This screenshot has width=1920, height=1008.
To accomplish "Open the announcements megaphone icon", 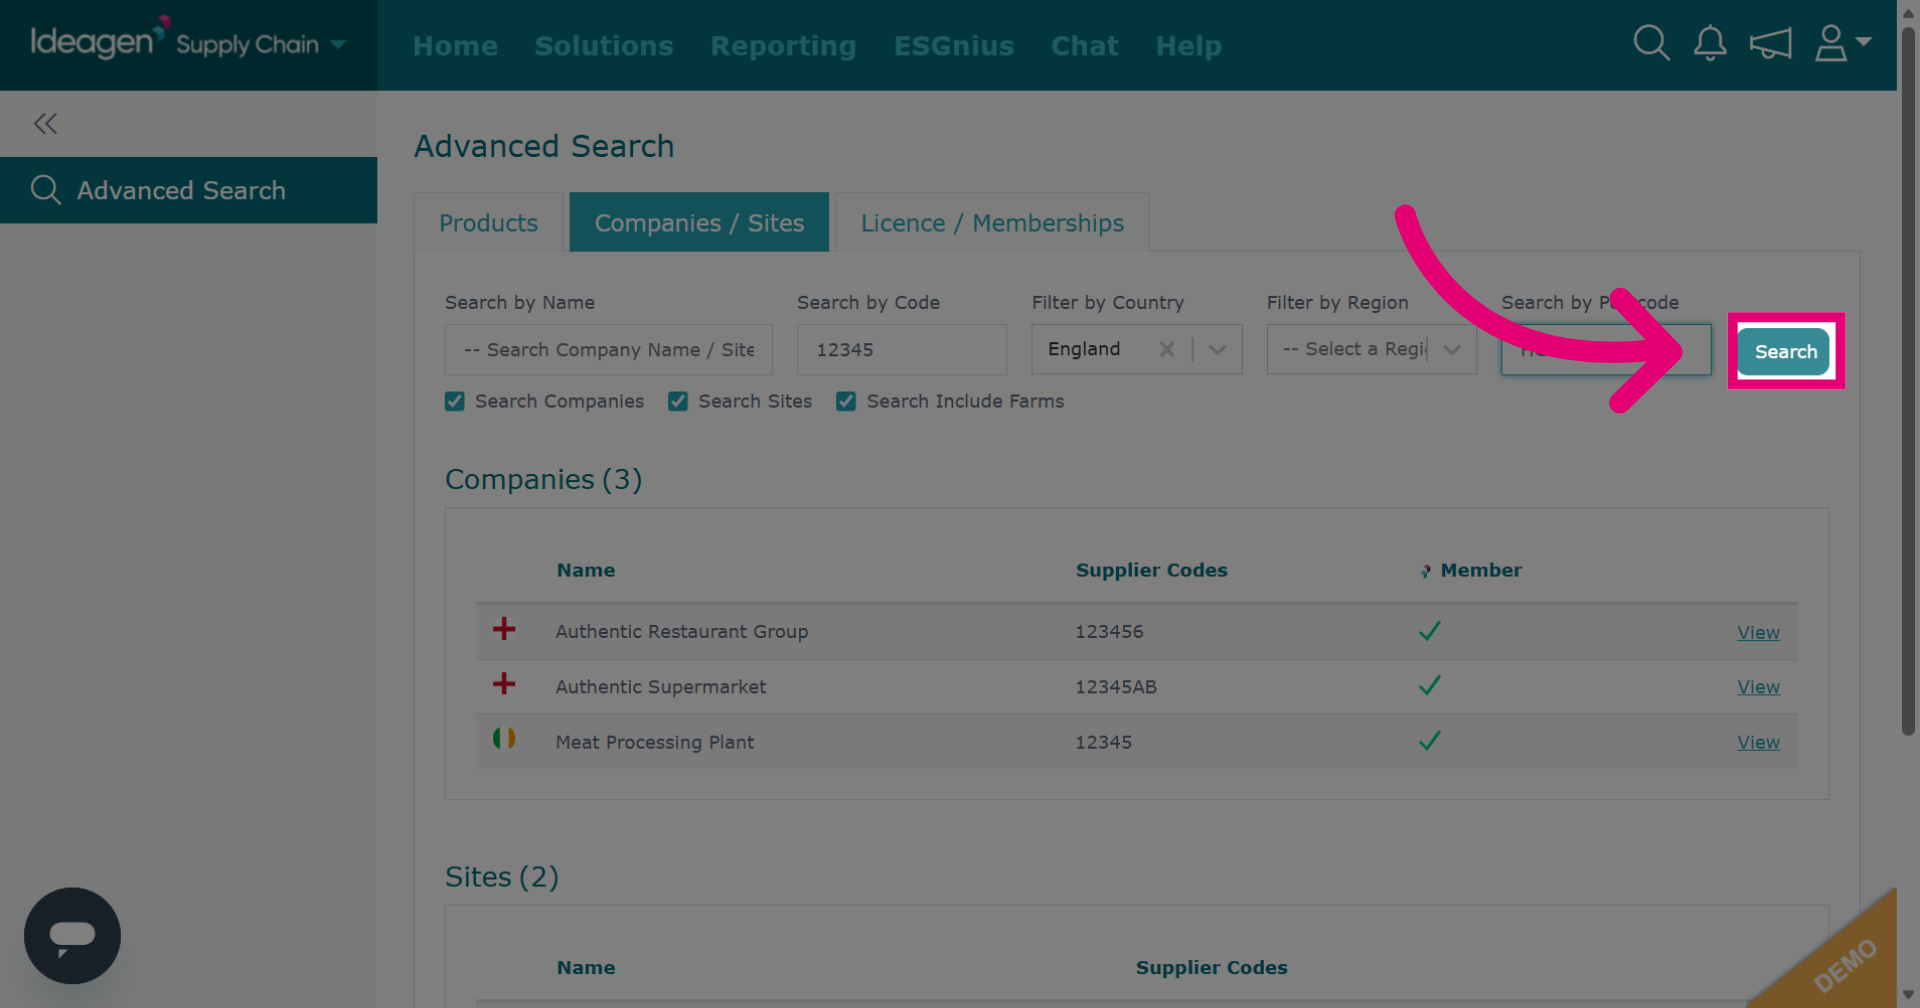I will coord(1770,43).
